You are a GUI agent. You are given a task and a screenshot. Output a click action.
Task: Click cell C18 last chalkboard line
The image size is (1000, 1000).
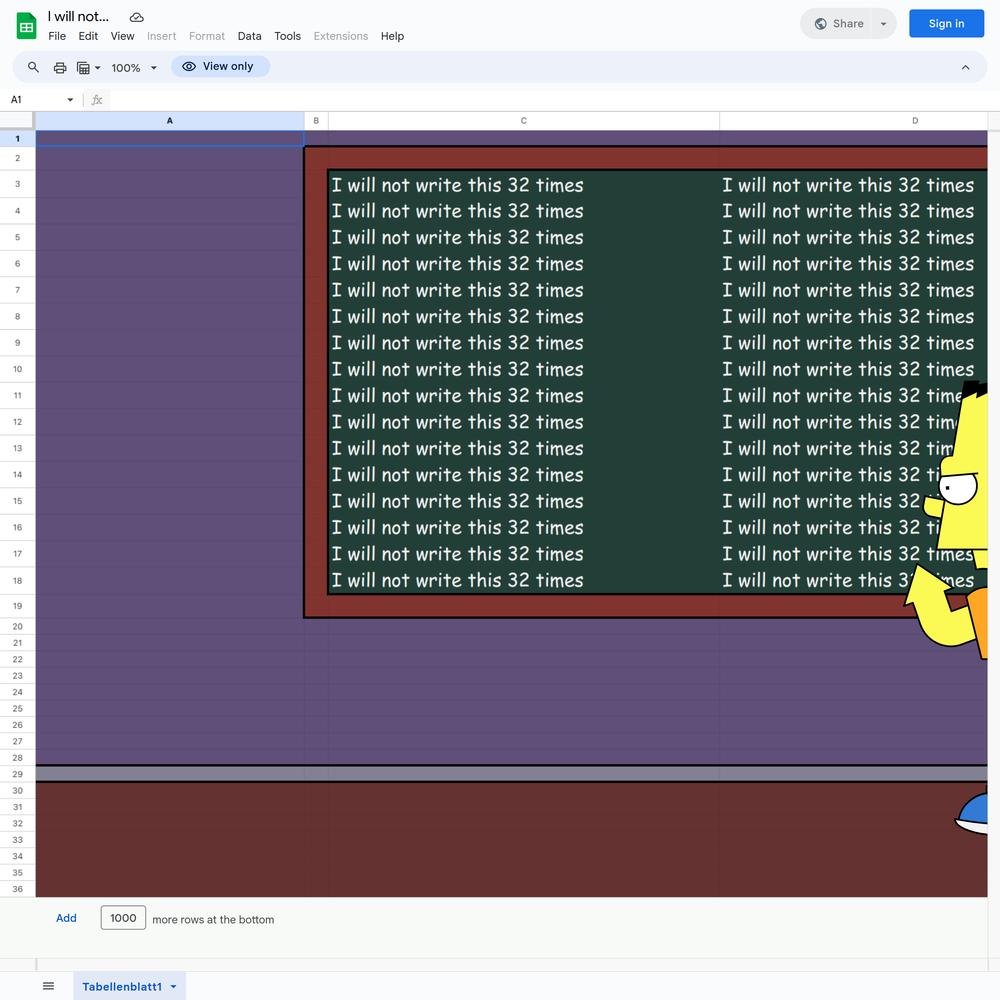524,580
